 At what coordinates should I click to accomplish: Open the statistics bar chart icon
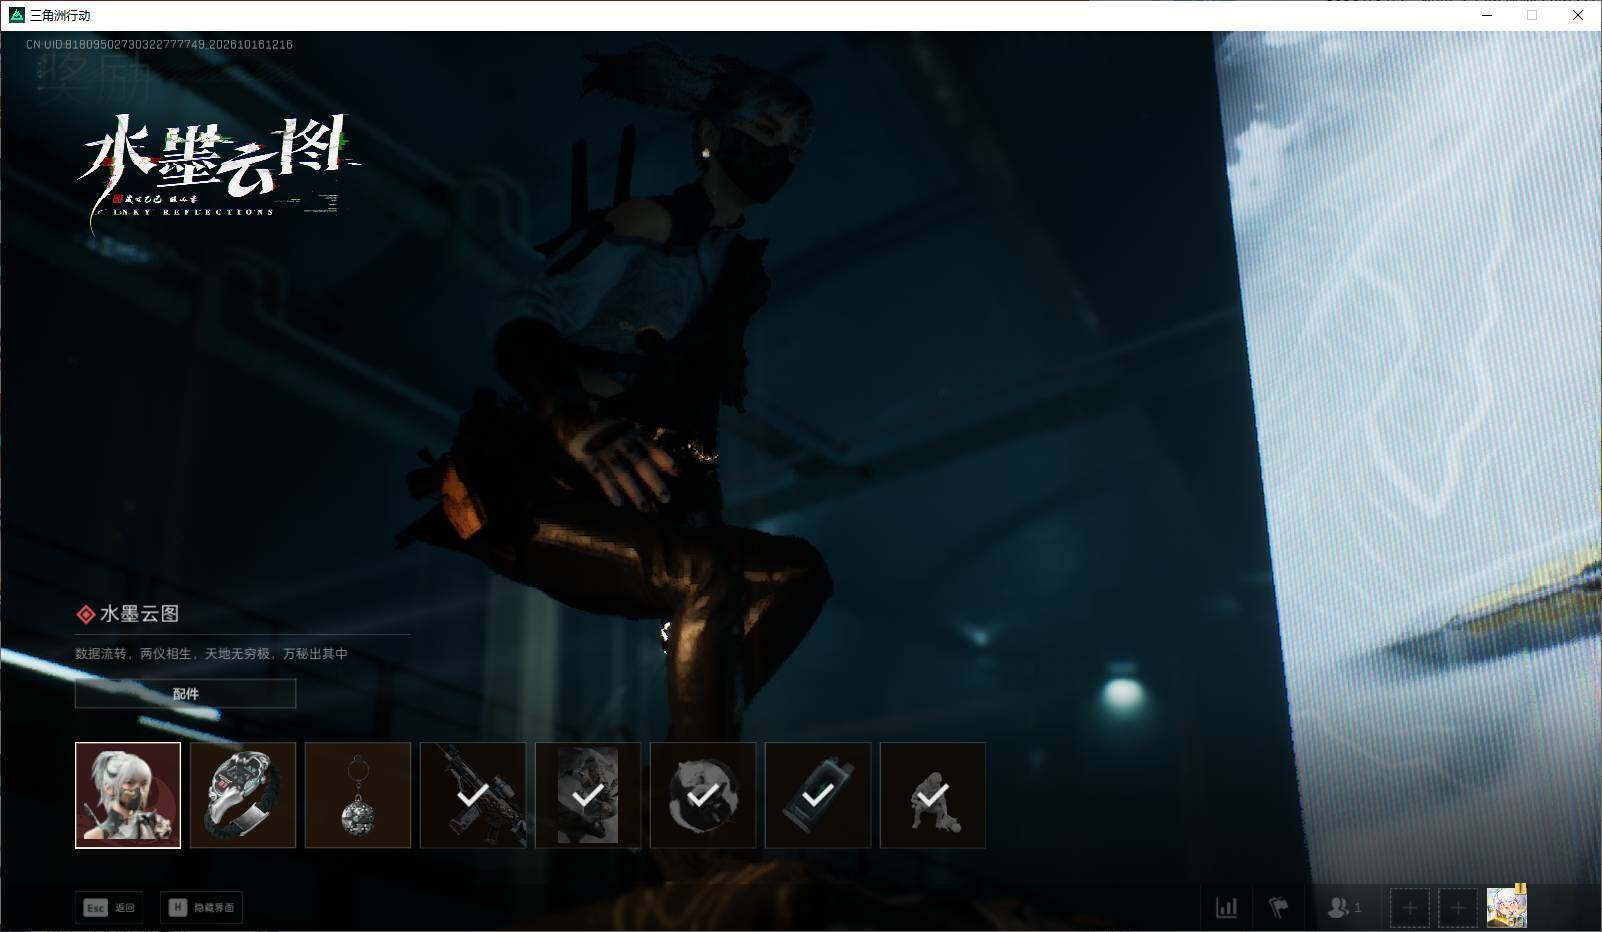point(1226,907)
